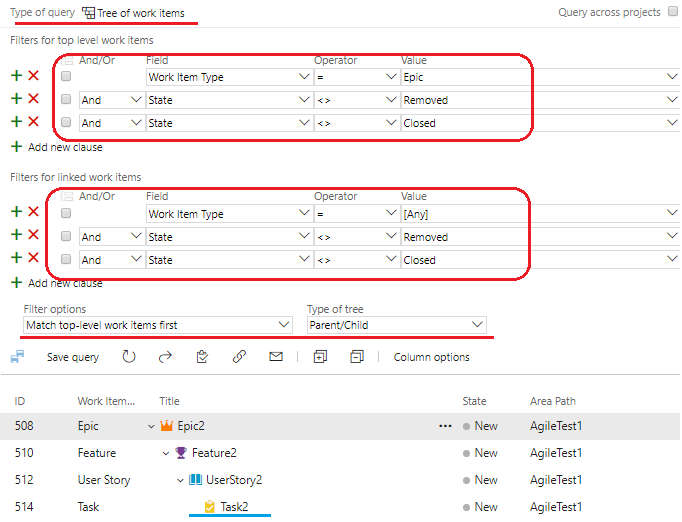Collapse all tree items with minus-box icon

click(357, 357)
